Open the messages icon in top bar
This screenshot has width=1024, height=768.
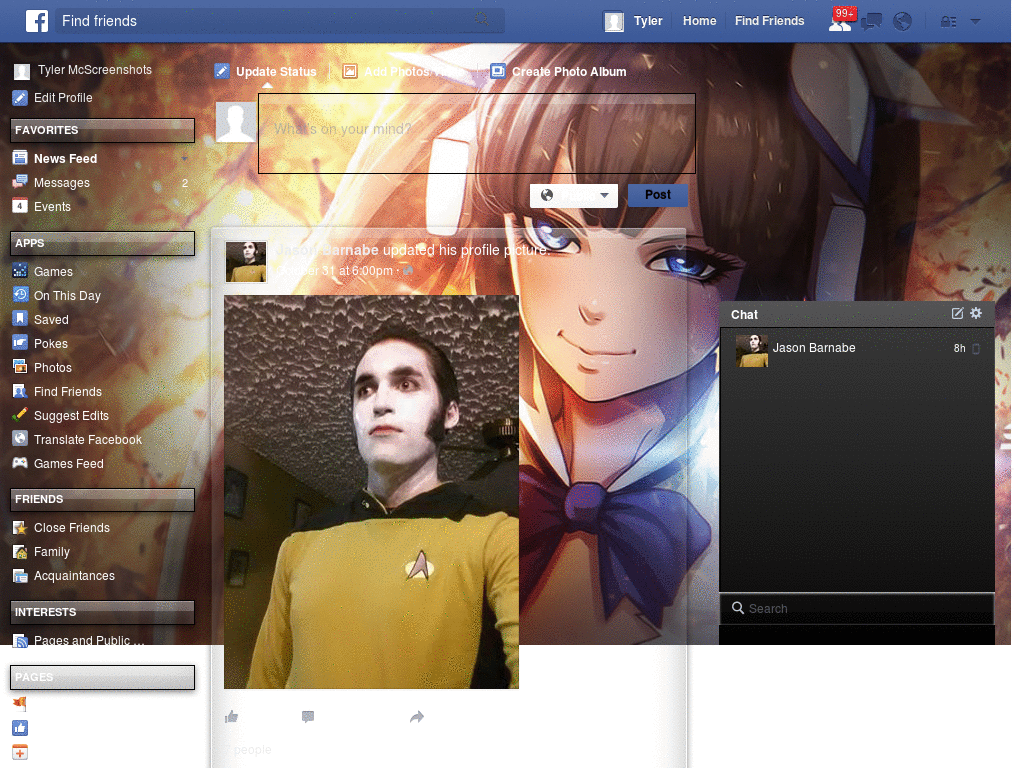[871, 22]
